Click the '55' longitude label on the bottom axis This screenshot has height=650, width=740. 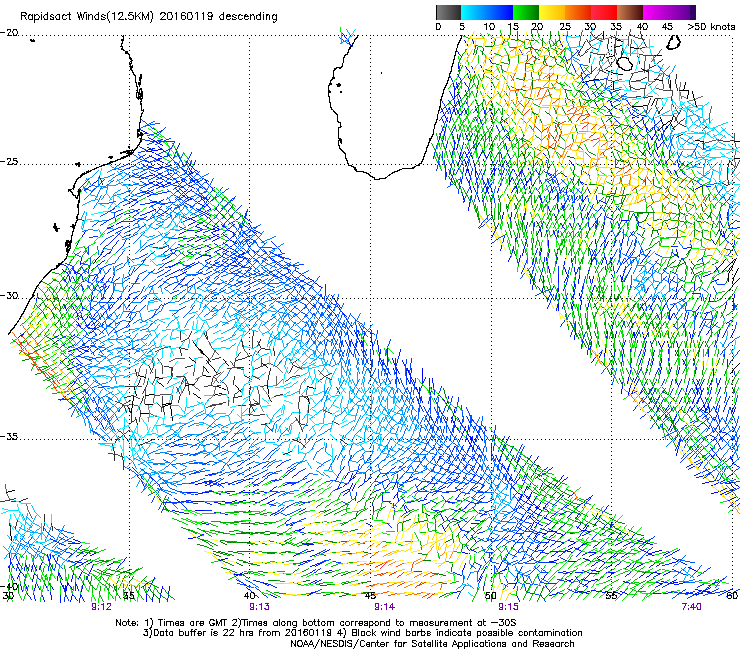(611, 596)
